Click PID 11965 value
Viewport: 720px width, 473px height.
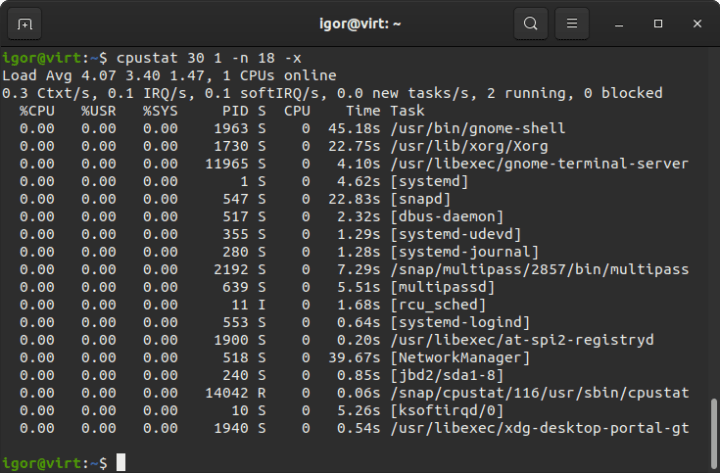point(226,164)
